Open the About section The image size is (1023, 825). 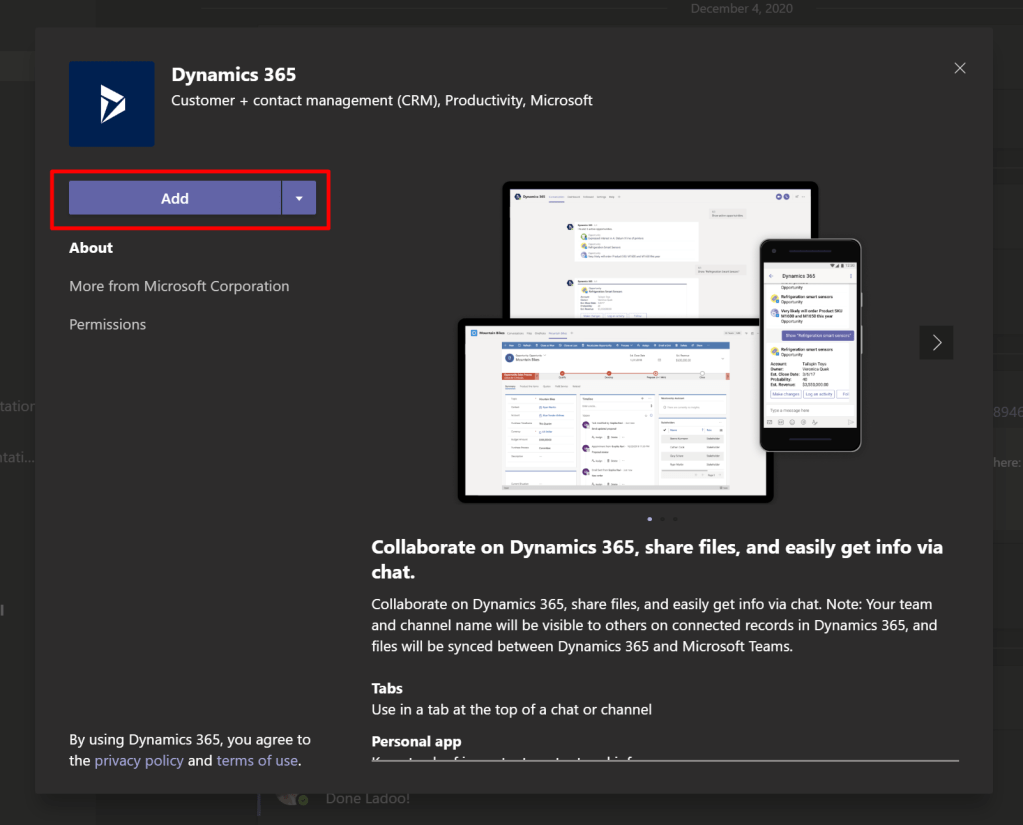[x=91, y=248]
